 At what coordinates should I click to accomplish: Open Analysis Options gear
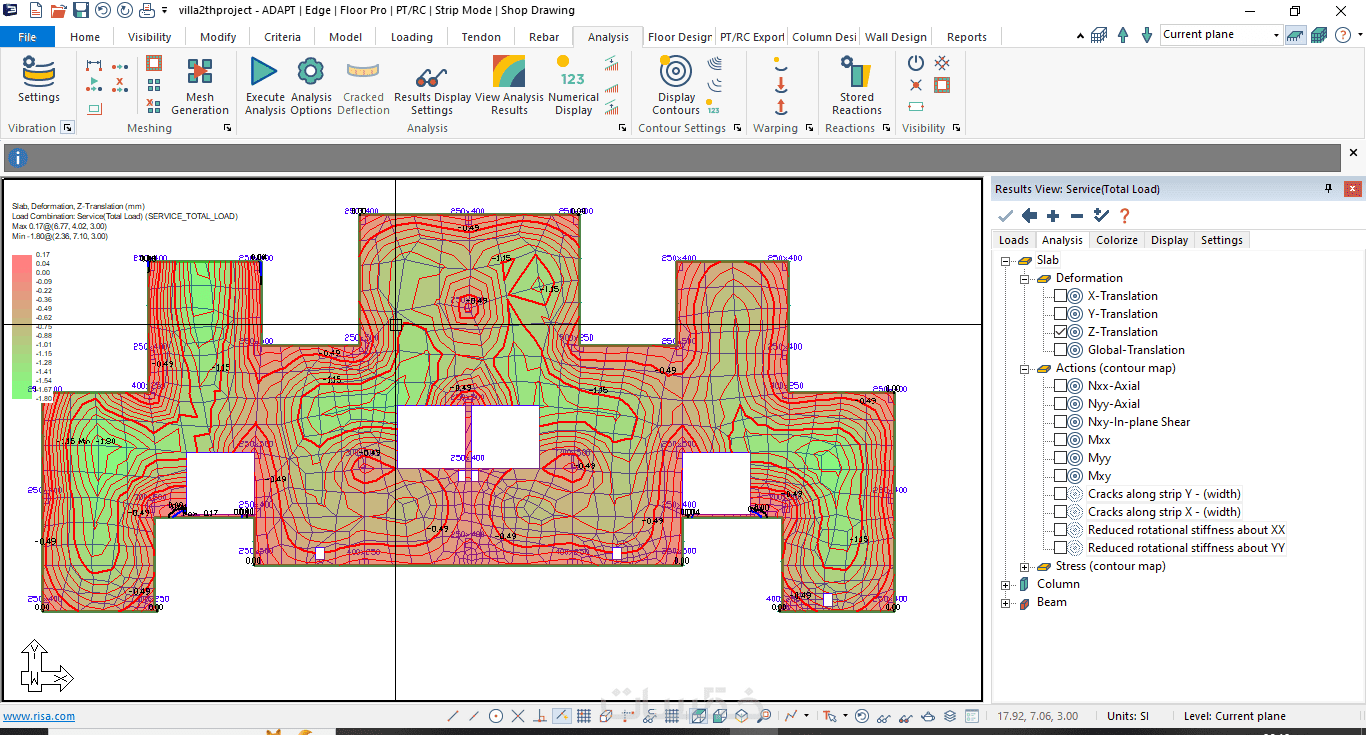click(x=311, y=85)
